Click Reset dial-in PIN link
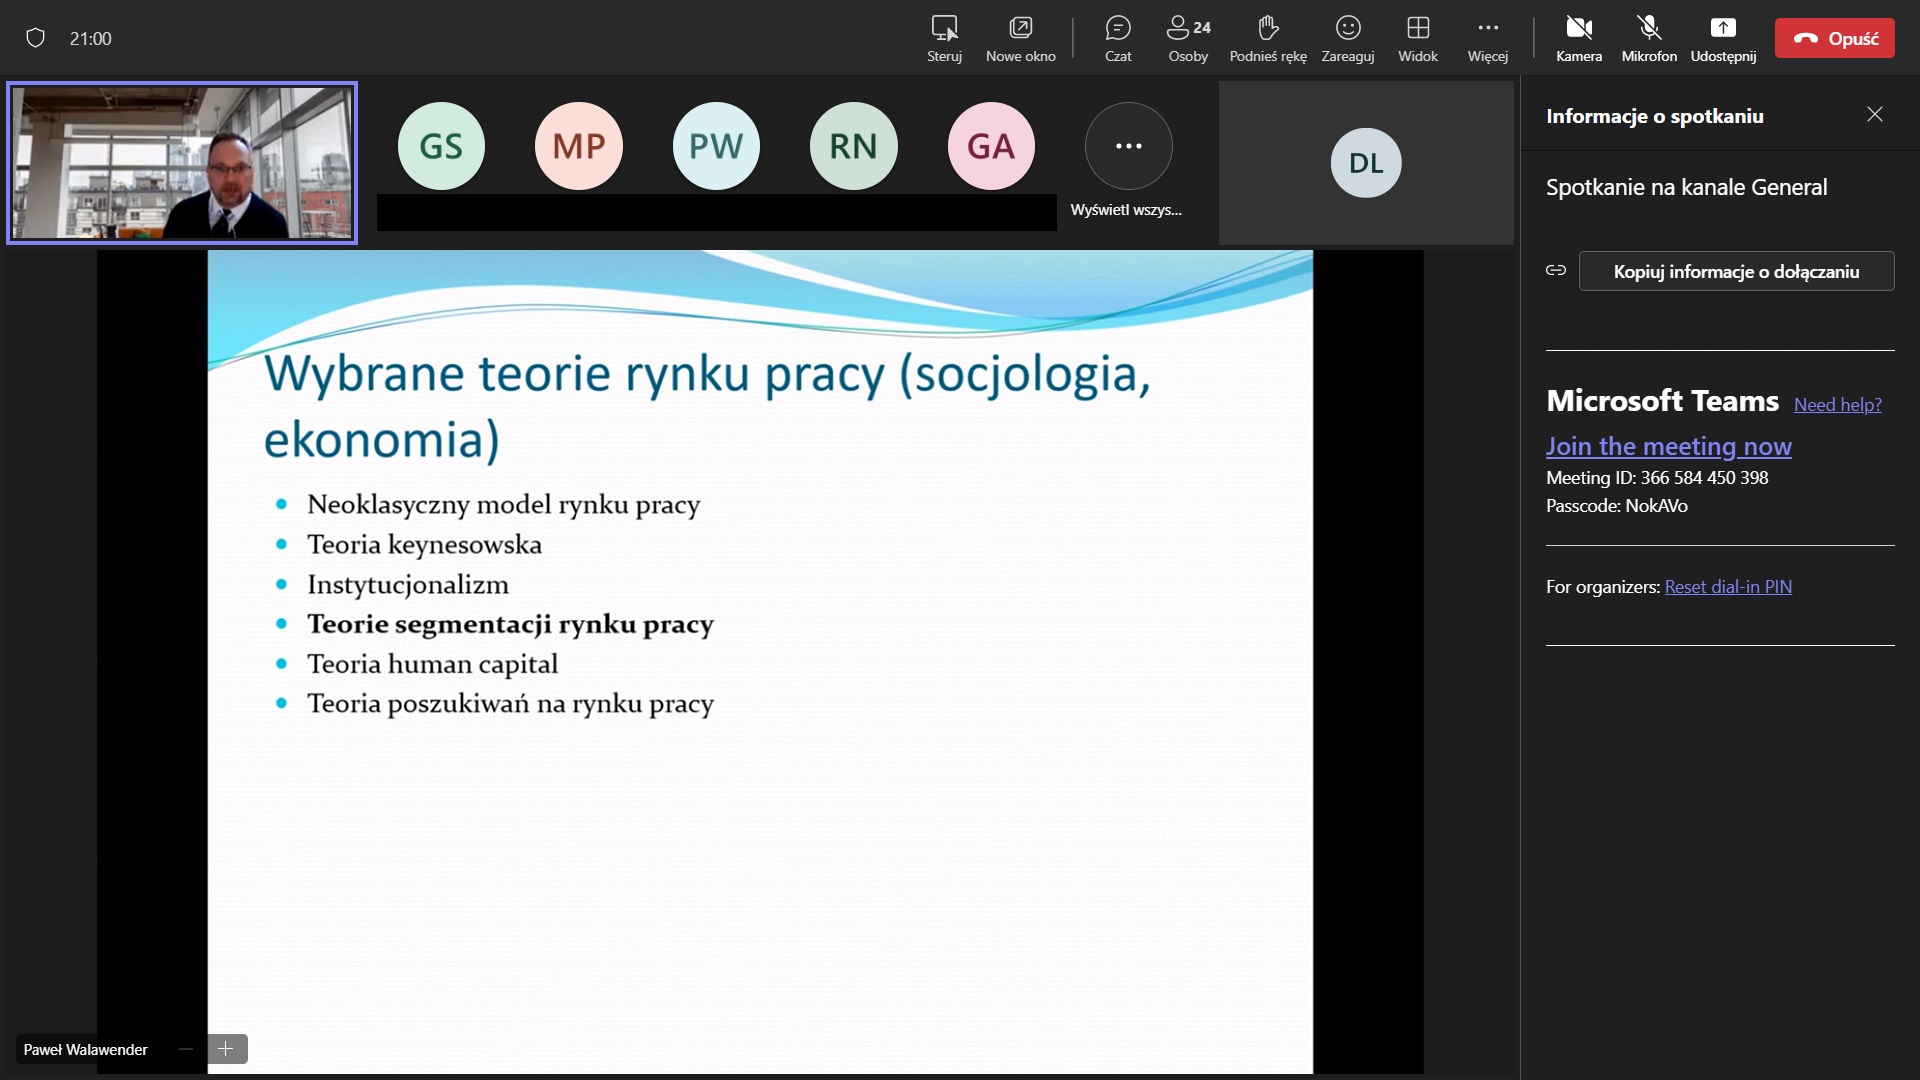This screenshot has width=1920, height=1080. [1728, 587]
